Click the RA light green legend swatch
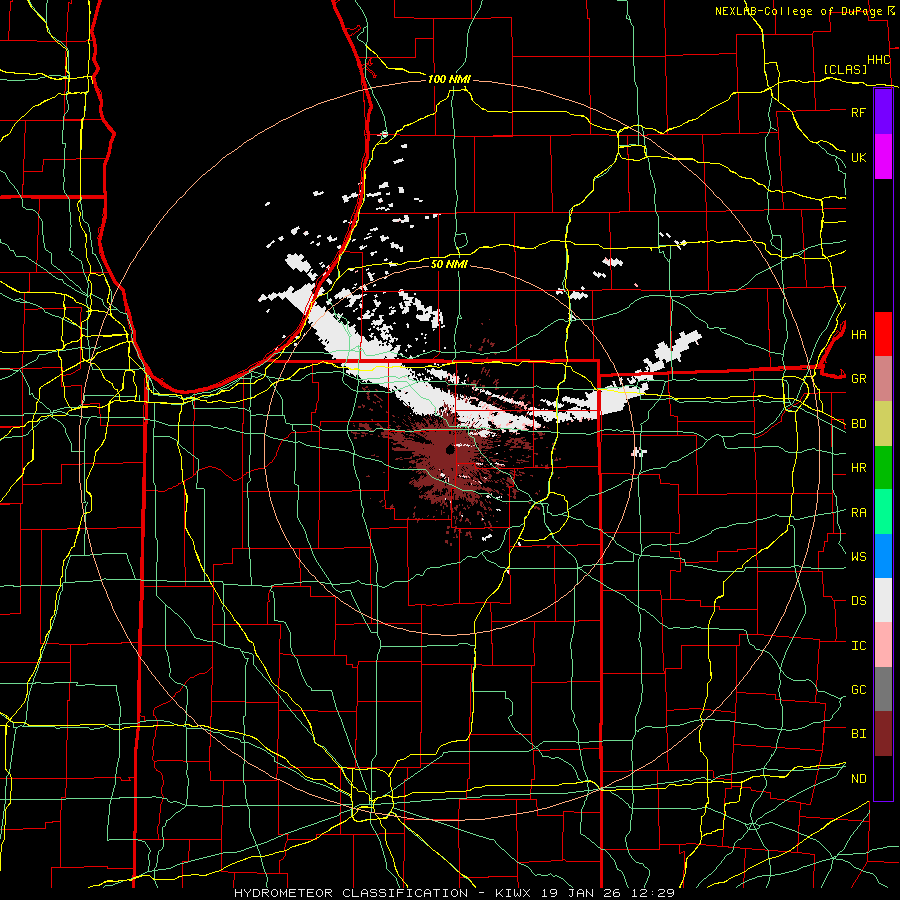Screen dimensions: 900x900 883,512
